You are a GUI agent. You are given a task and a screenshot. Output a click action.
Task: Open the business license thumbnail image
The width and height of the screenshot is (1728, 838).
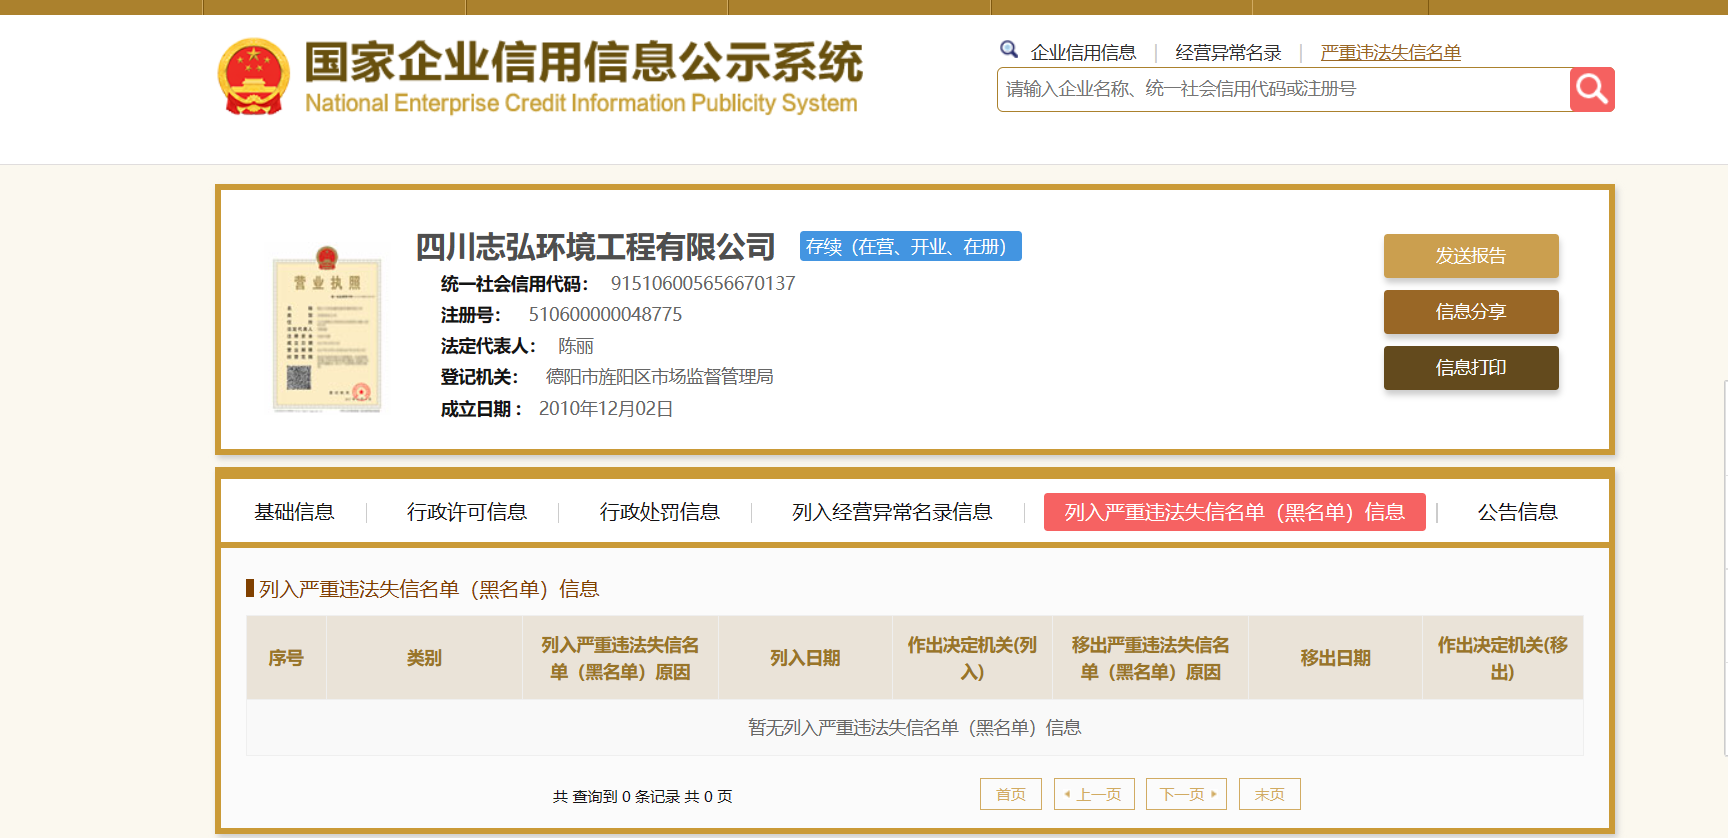click(327, 330)
